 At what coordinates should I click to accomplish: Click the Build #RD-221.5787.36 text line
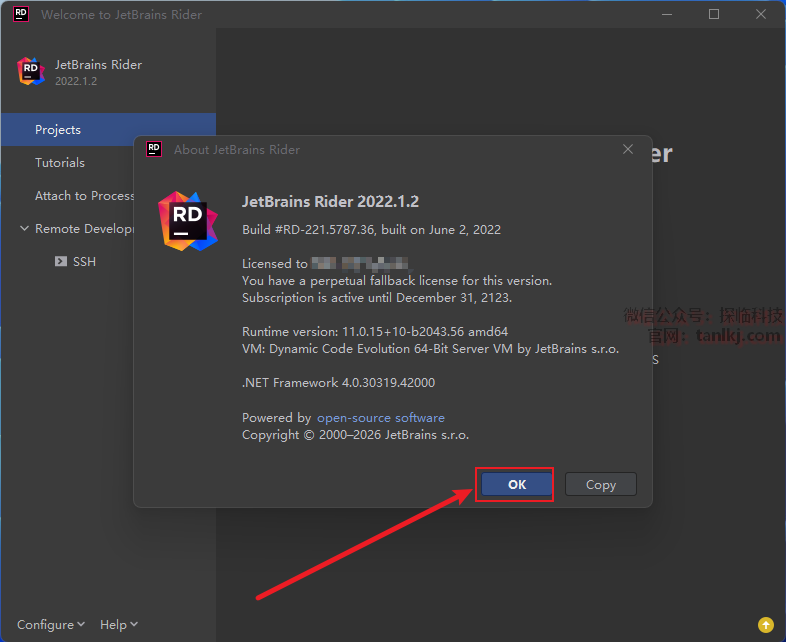371,229
